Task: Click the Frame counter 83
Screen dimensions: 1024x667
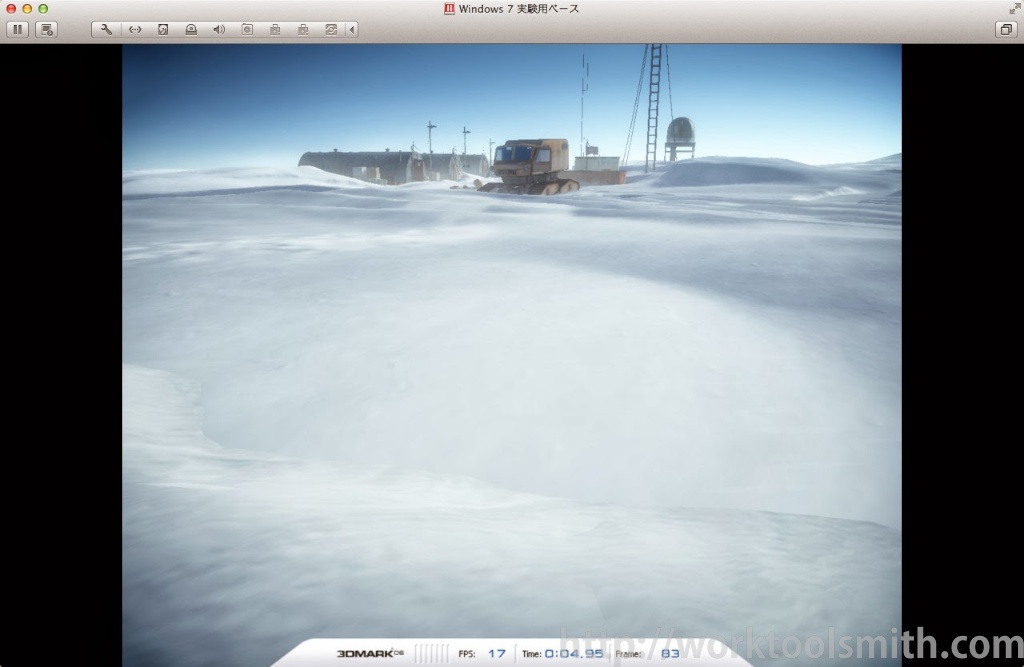Action: point(670,653)
